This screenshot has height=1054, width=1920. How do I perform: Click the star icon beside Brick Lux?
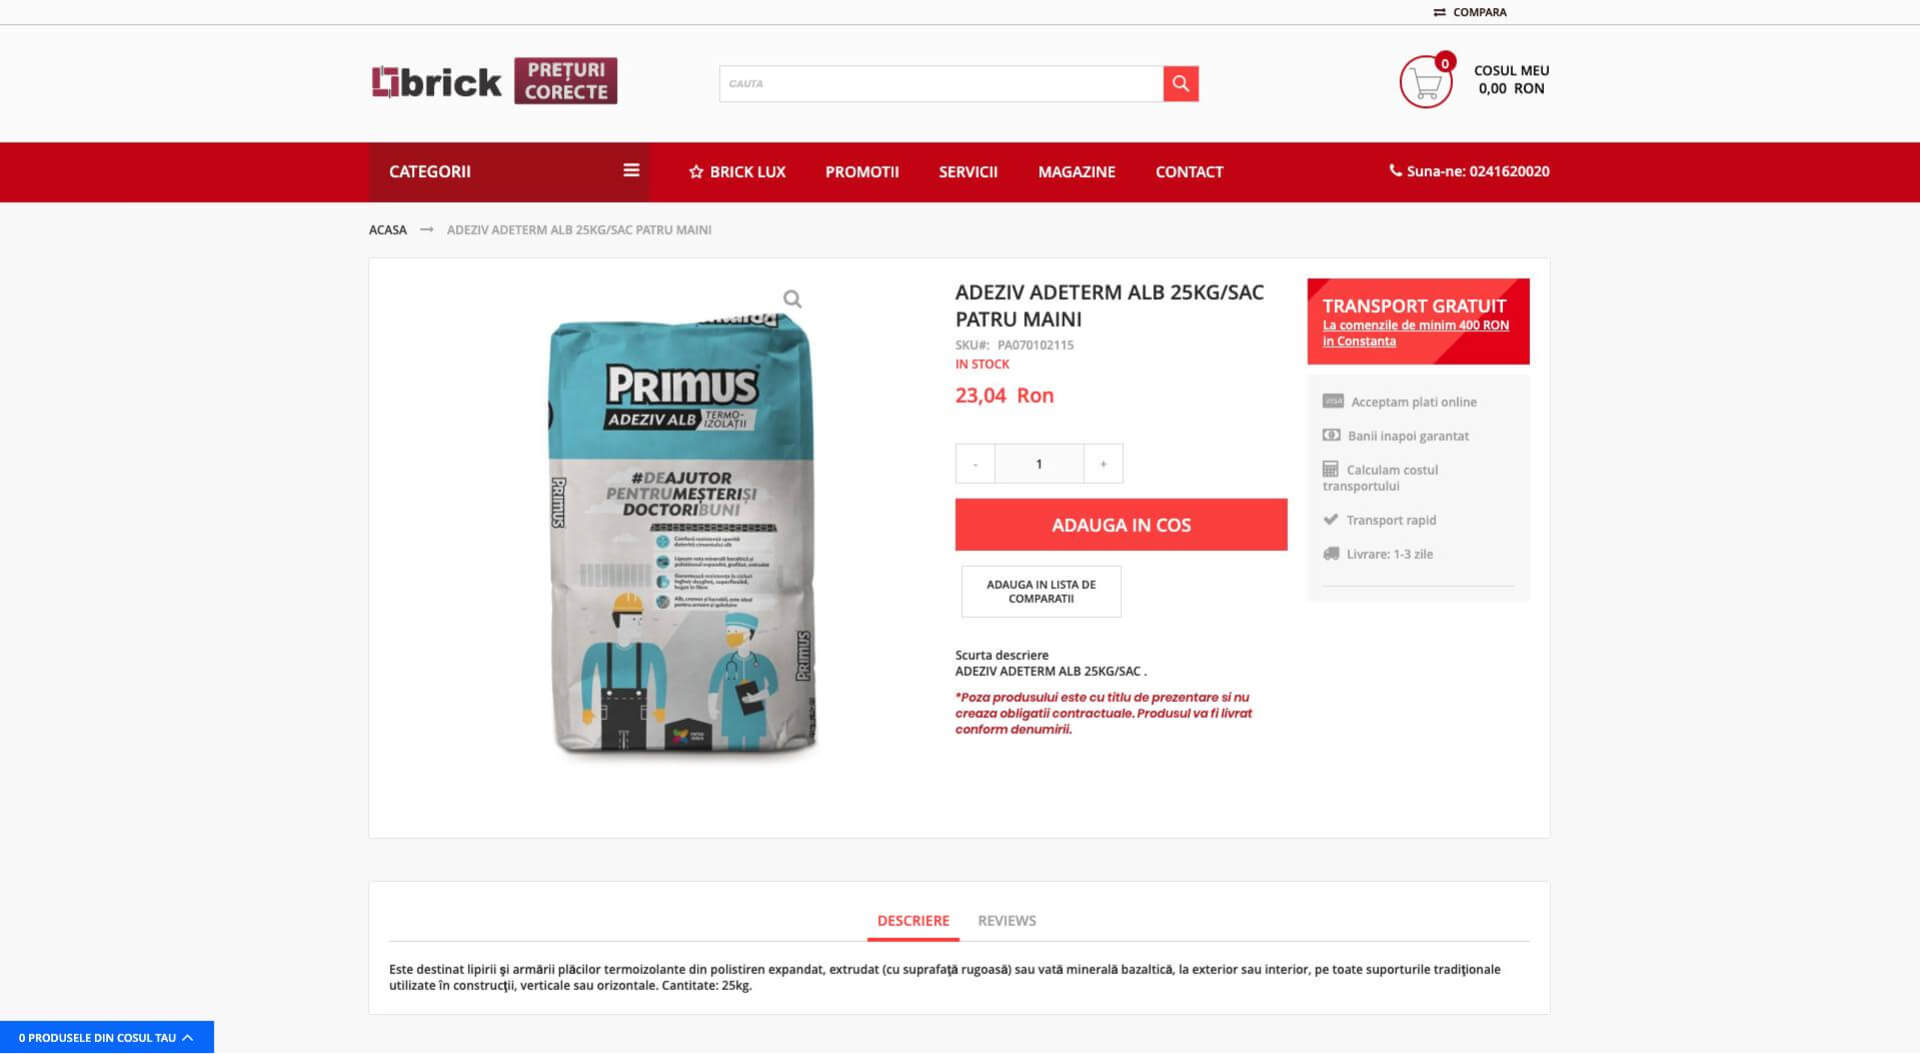[x=696, y=172]
